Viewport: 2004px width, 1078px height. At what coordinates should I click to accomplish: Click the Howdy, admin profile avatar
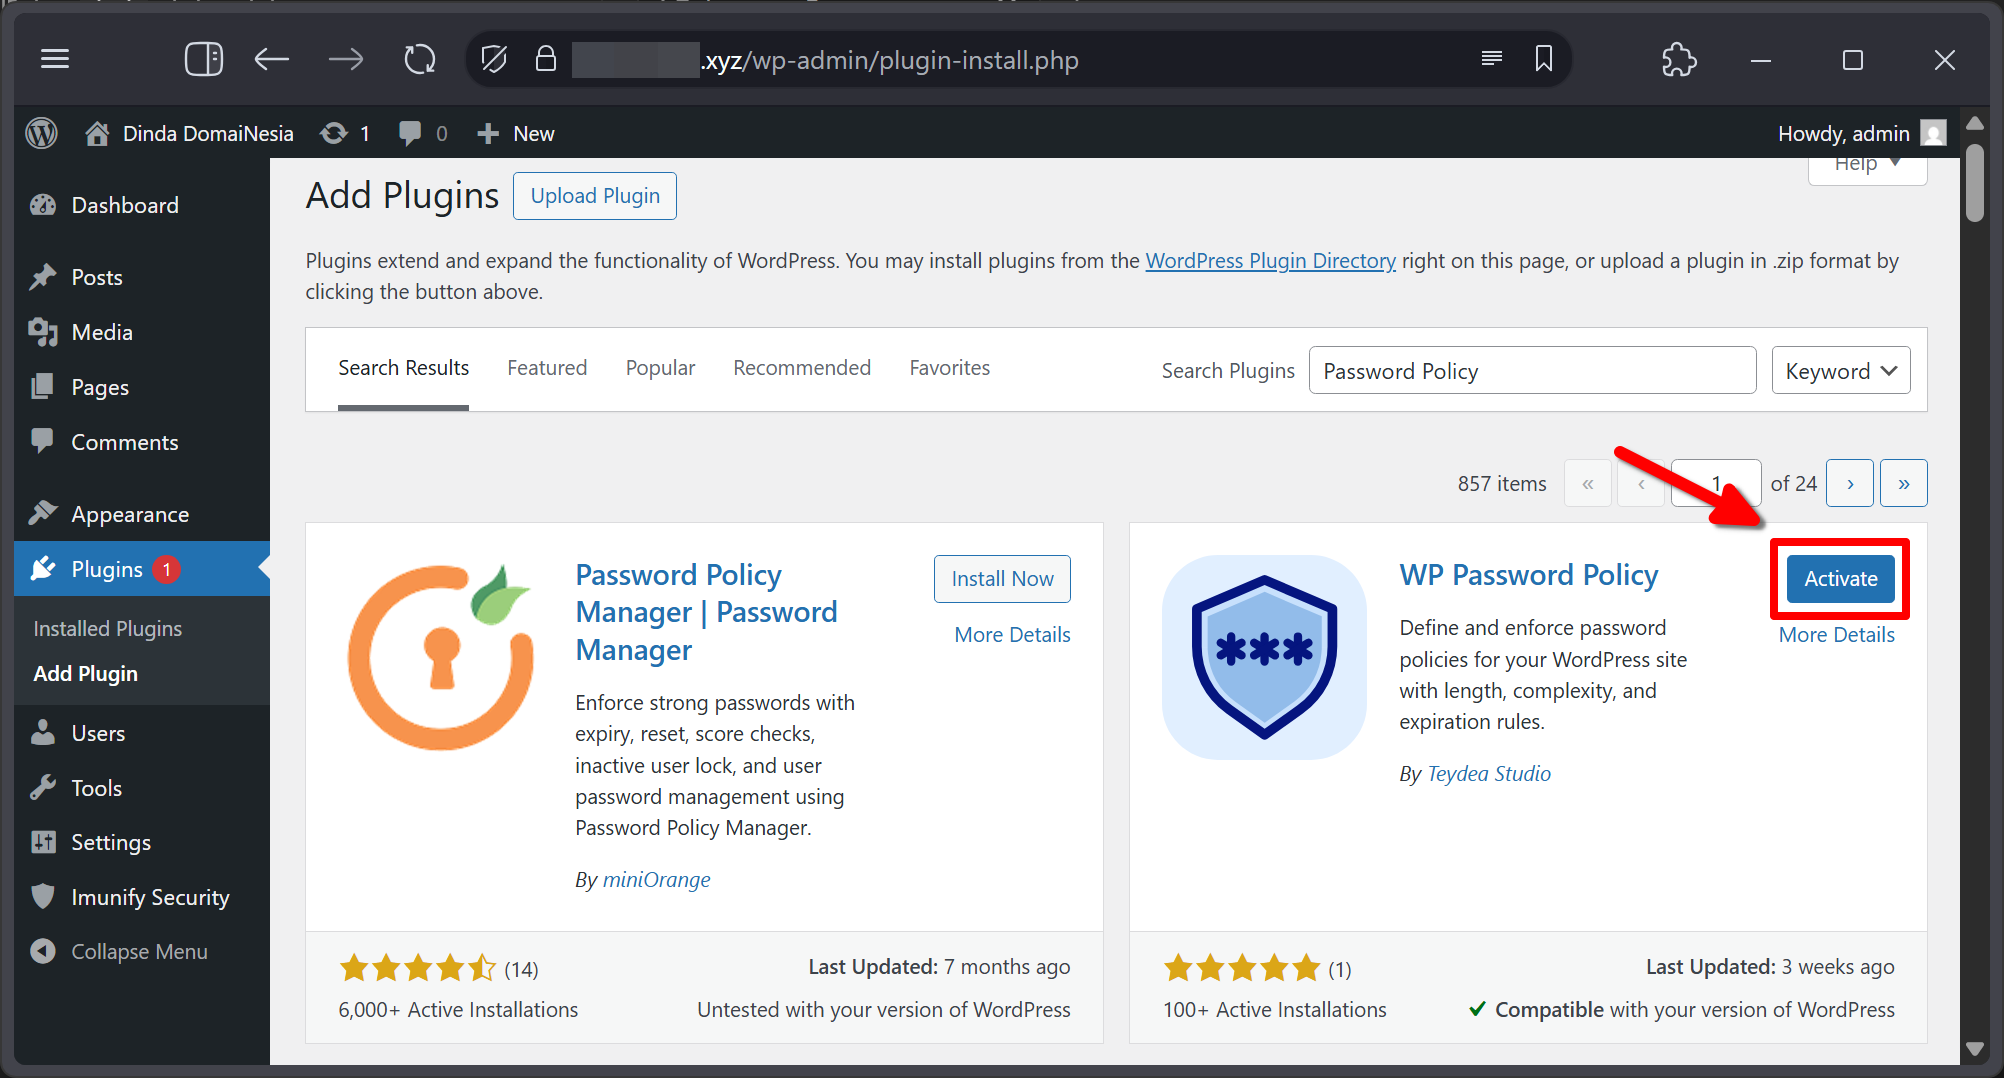[x=1934, y=133]
